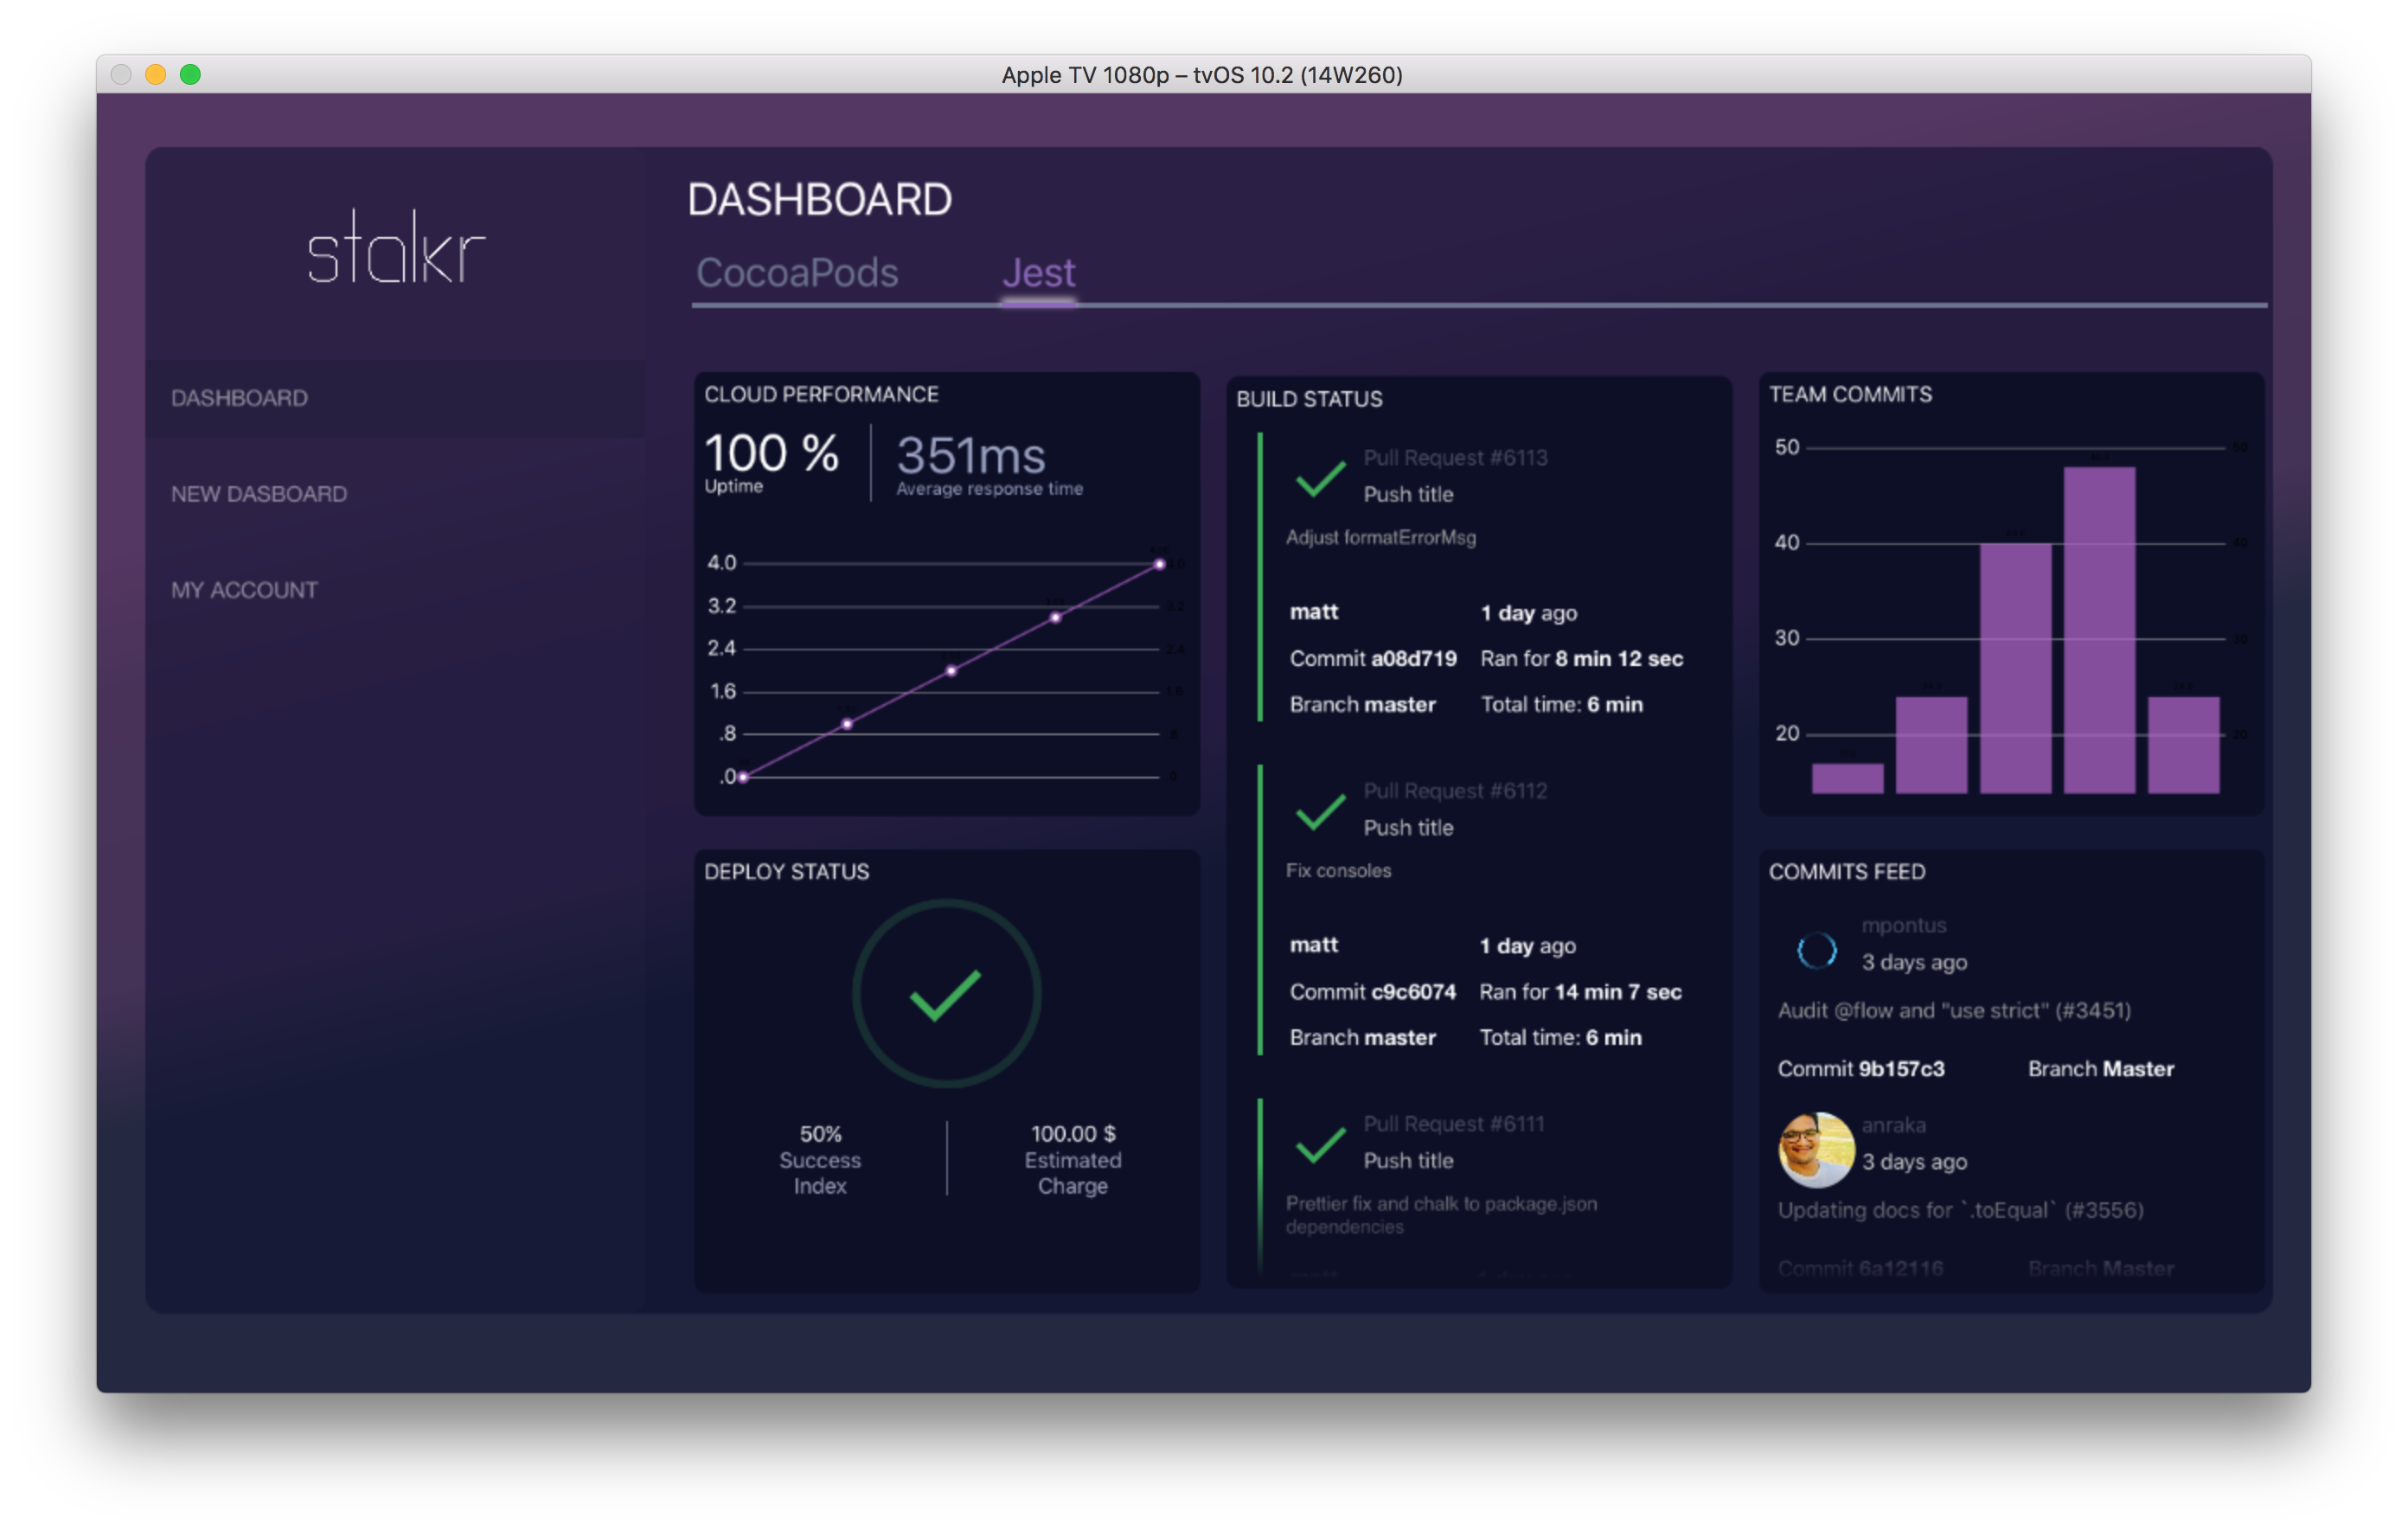The image size is (2408, 1531).
Task: Select the Jest tab
Action: point(1038,273)
